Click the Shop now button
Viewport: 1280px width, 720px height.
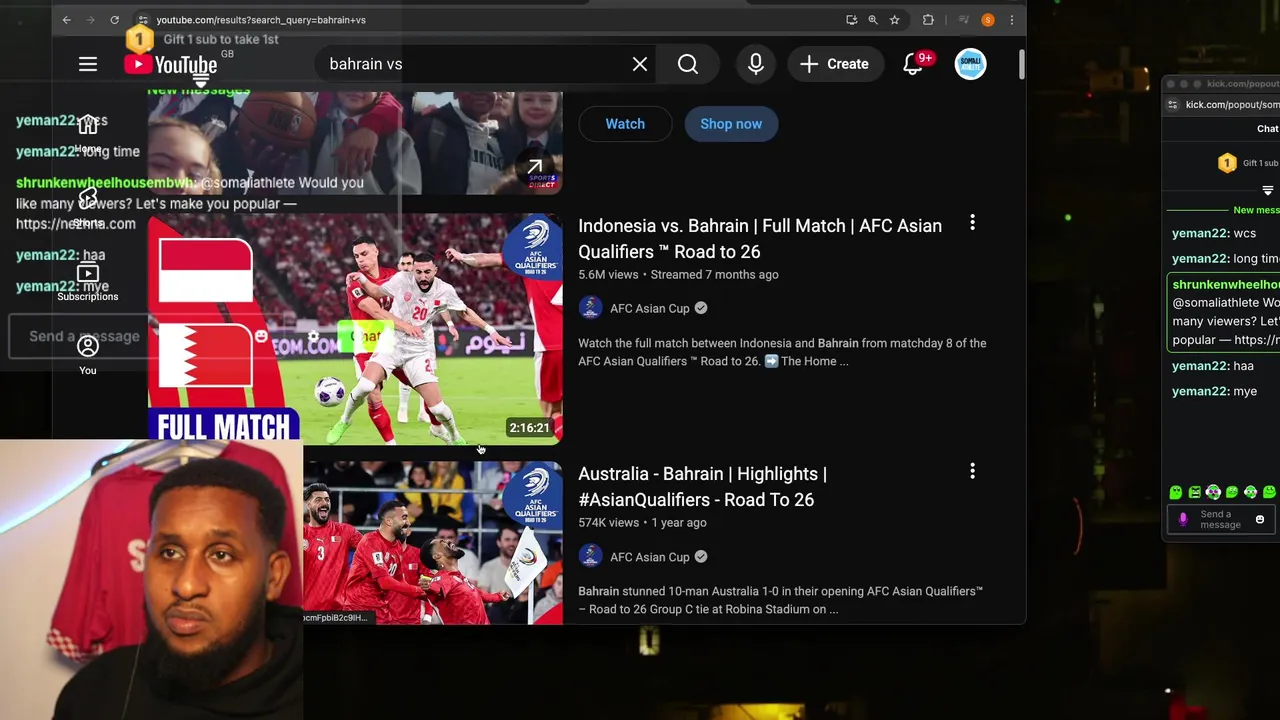point(731,124)
